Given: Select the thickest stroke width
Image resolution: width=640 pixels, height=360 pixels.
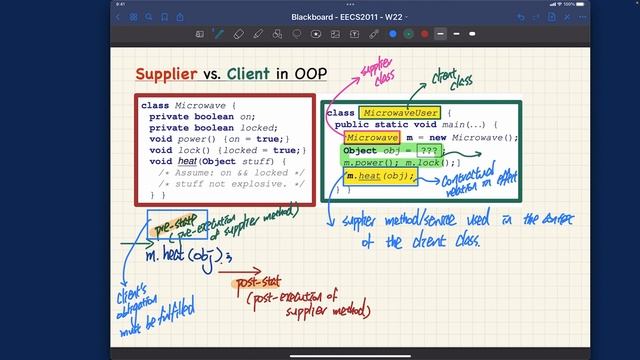Looking at the screenshot, I should [x=472, y=34].
